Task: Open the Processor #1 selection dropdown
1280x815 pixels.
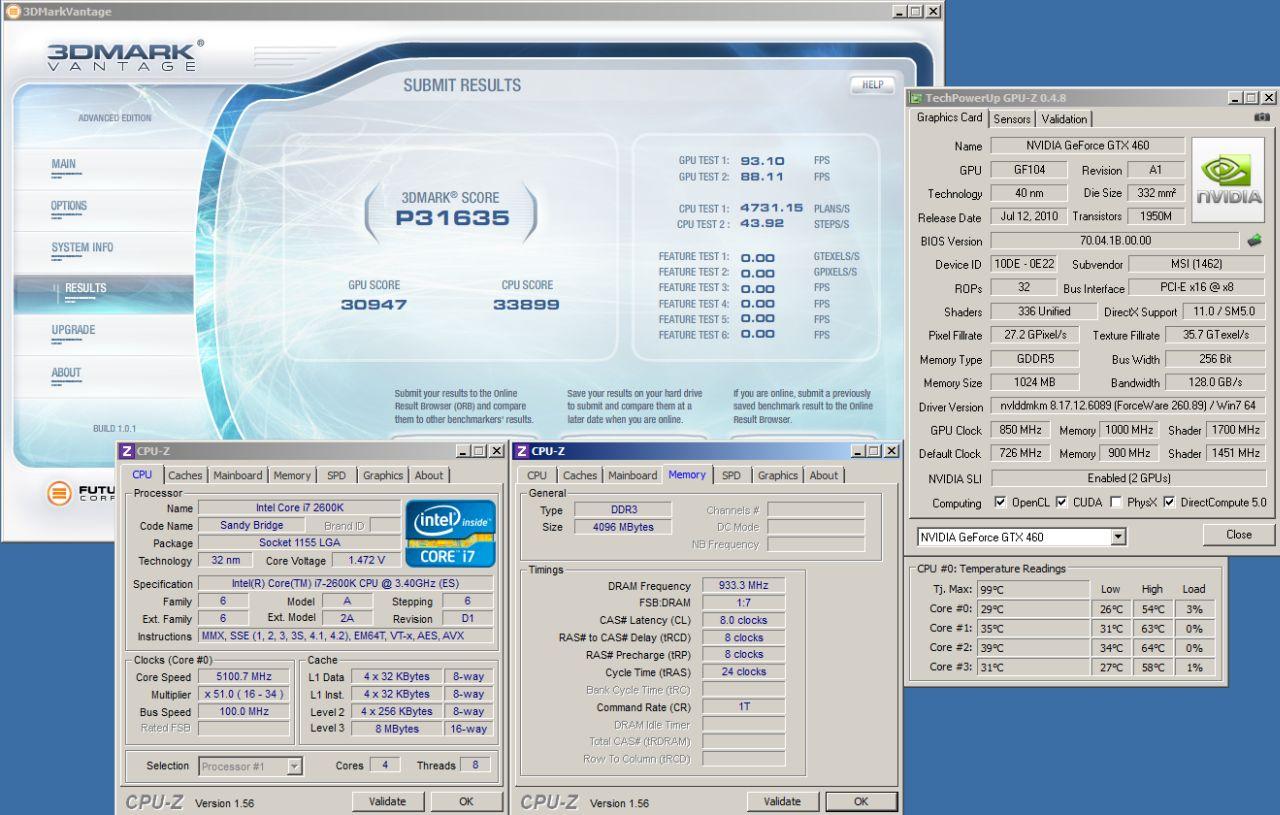Action: (294, 766)
